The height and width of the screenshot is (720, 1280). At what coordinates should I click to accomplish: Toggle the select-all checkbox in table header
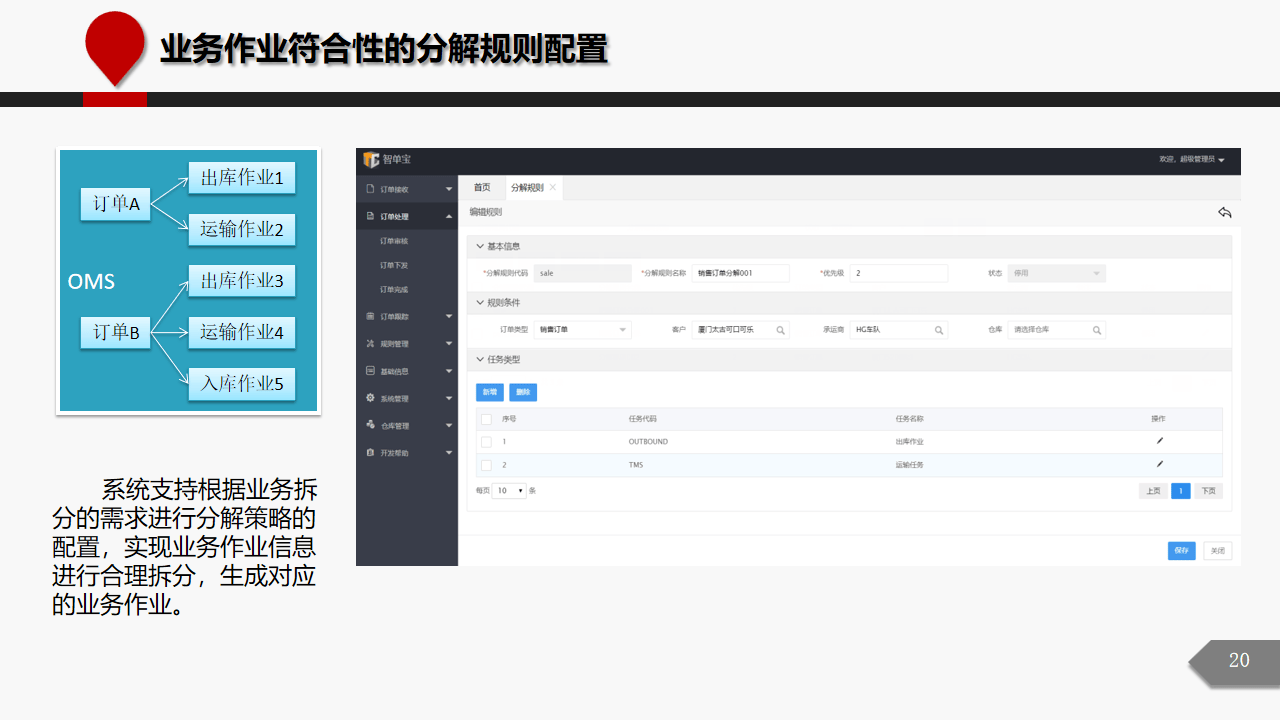pyautogui.click(x=486, y=419)
